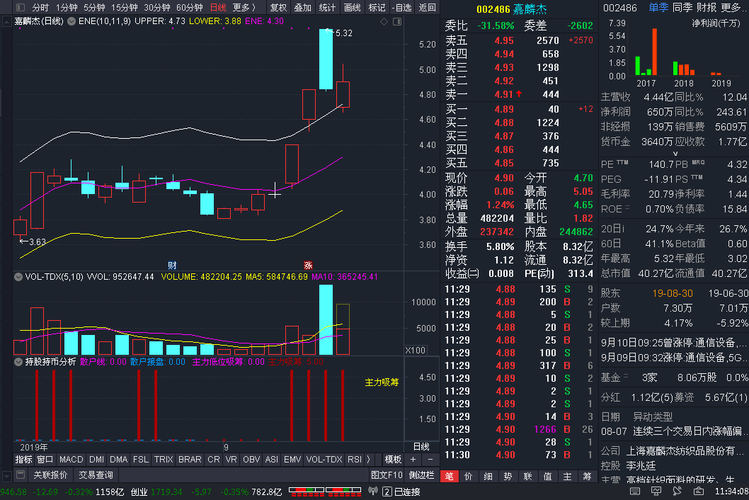Switch financials to 单季 view
The height and width of the screenshot is (500, 749).
(x=658, y=7)
